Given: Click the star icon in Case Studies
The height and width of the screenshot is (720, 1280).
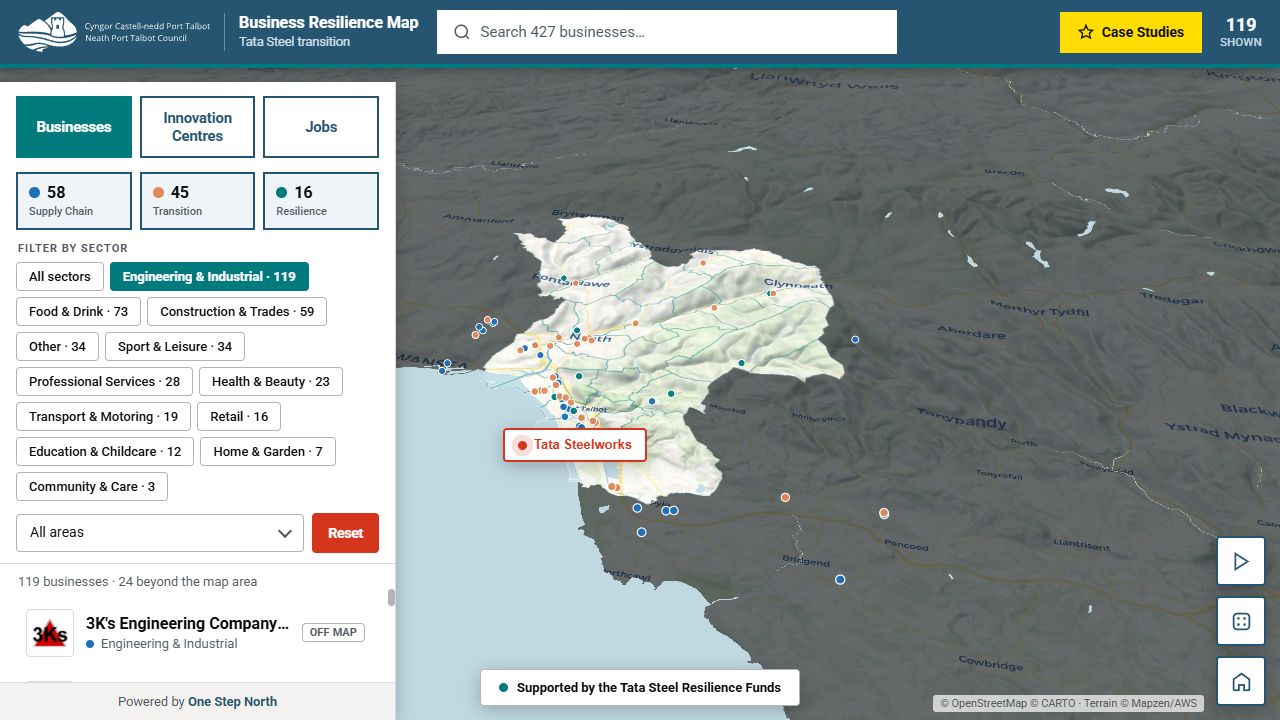Looking at the screenshot, I should pos(1086,32).
